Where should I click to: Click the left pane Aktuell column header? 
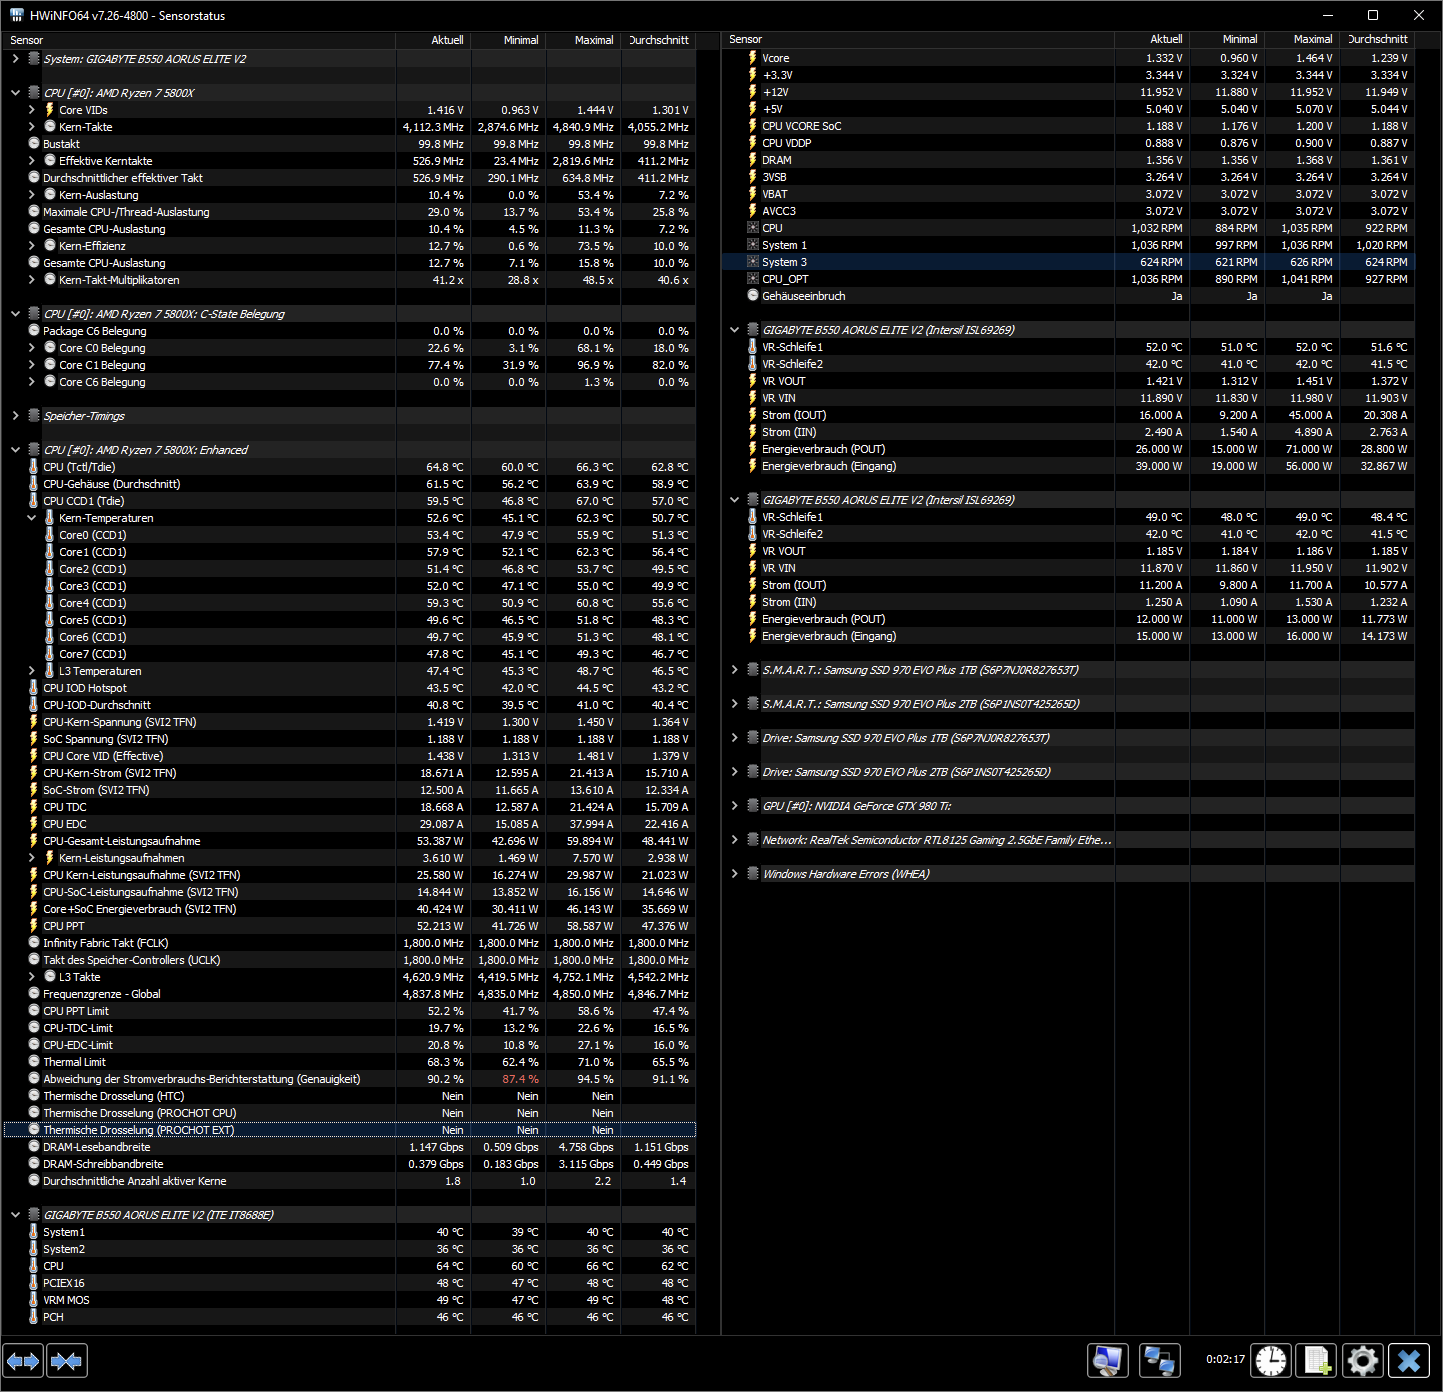(434, 40)
